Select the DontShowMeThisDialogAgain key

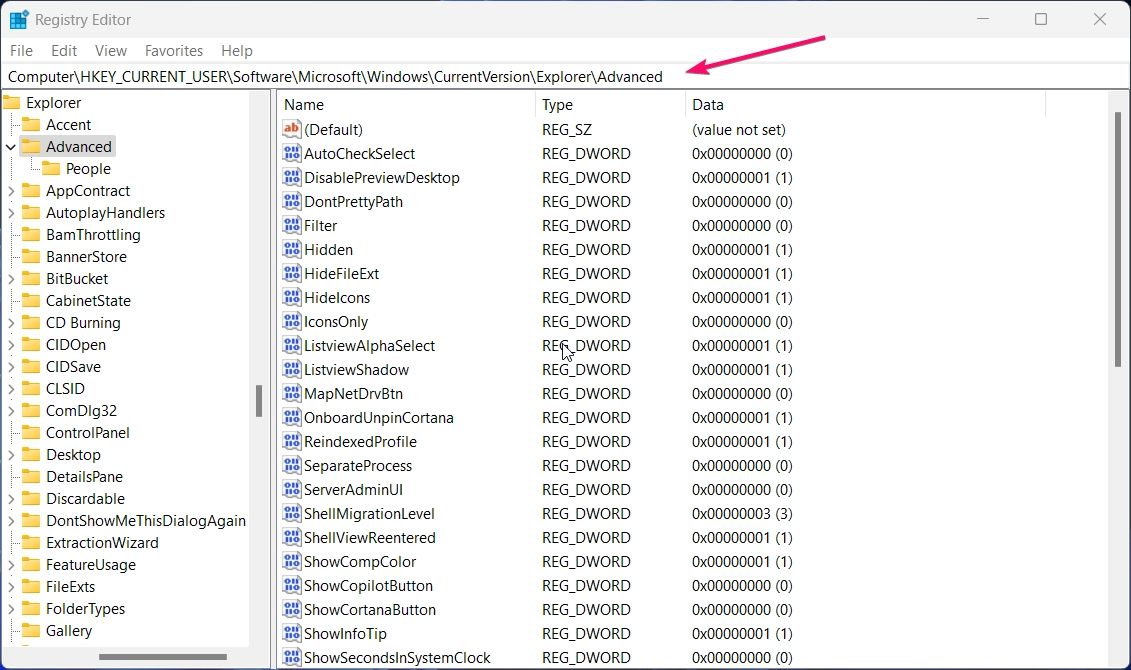tap(146, 521)
